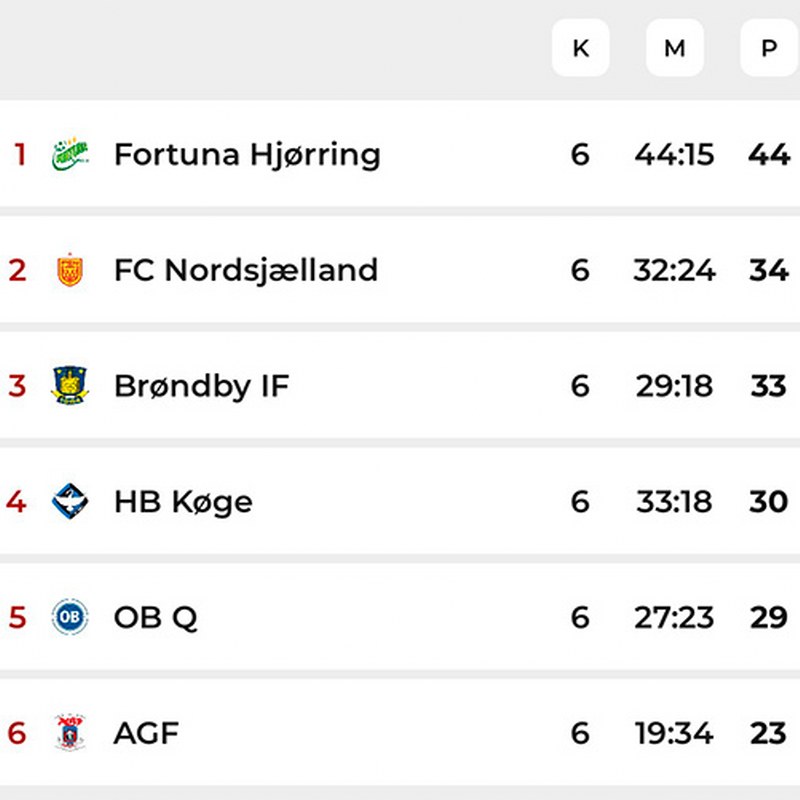This screenshot has height=800, width=800.
Task: Sort table by the P column header
Action: (768, 48)
